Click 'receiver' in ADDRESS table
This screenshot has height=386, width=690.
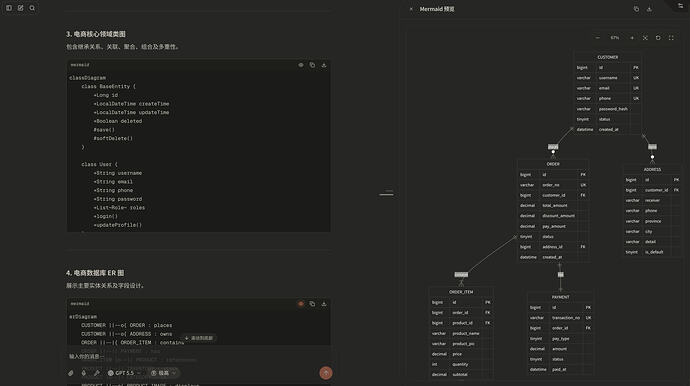(652, 200)
